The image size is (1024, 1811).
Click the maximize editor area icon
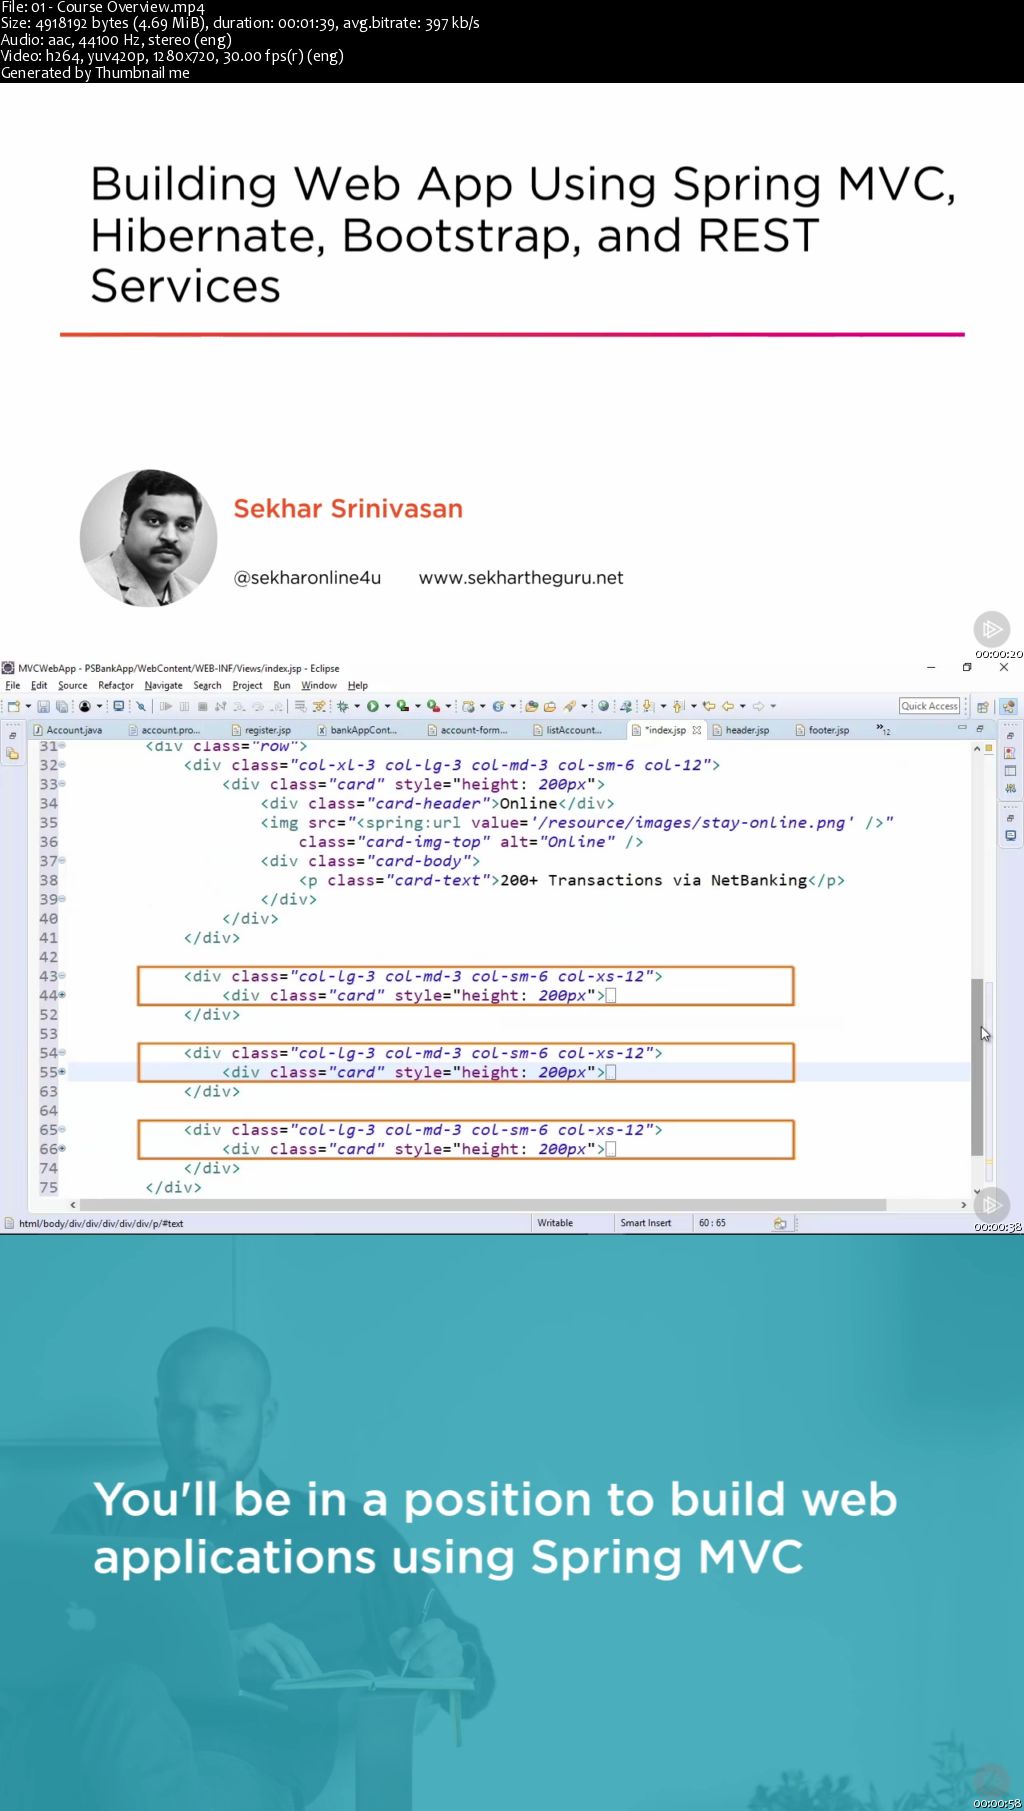point(980,728)
